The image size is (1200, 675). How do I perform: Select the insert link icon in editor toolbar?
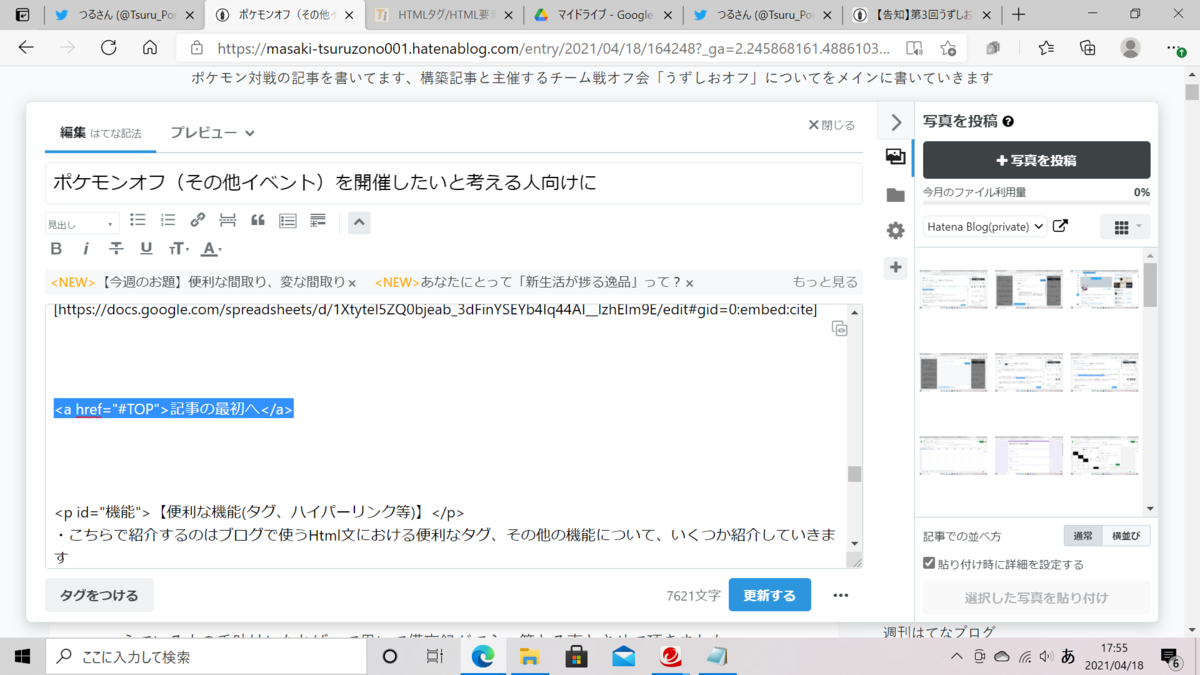(x=197, y=219)
